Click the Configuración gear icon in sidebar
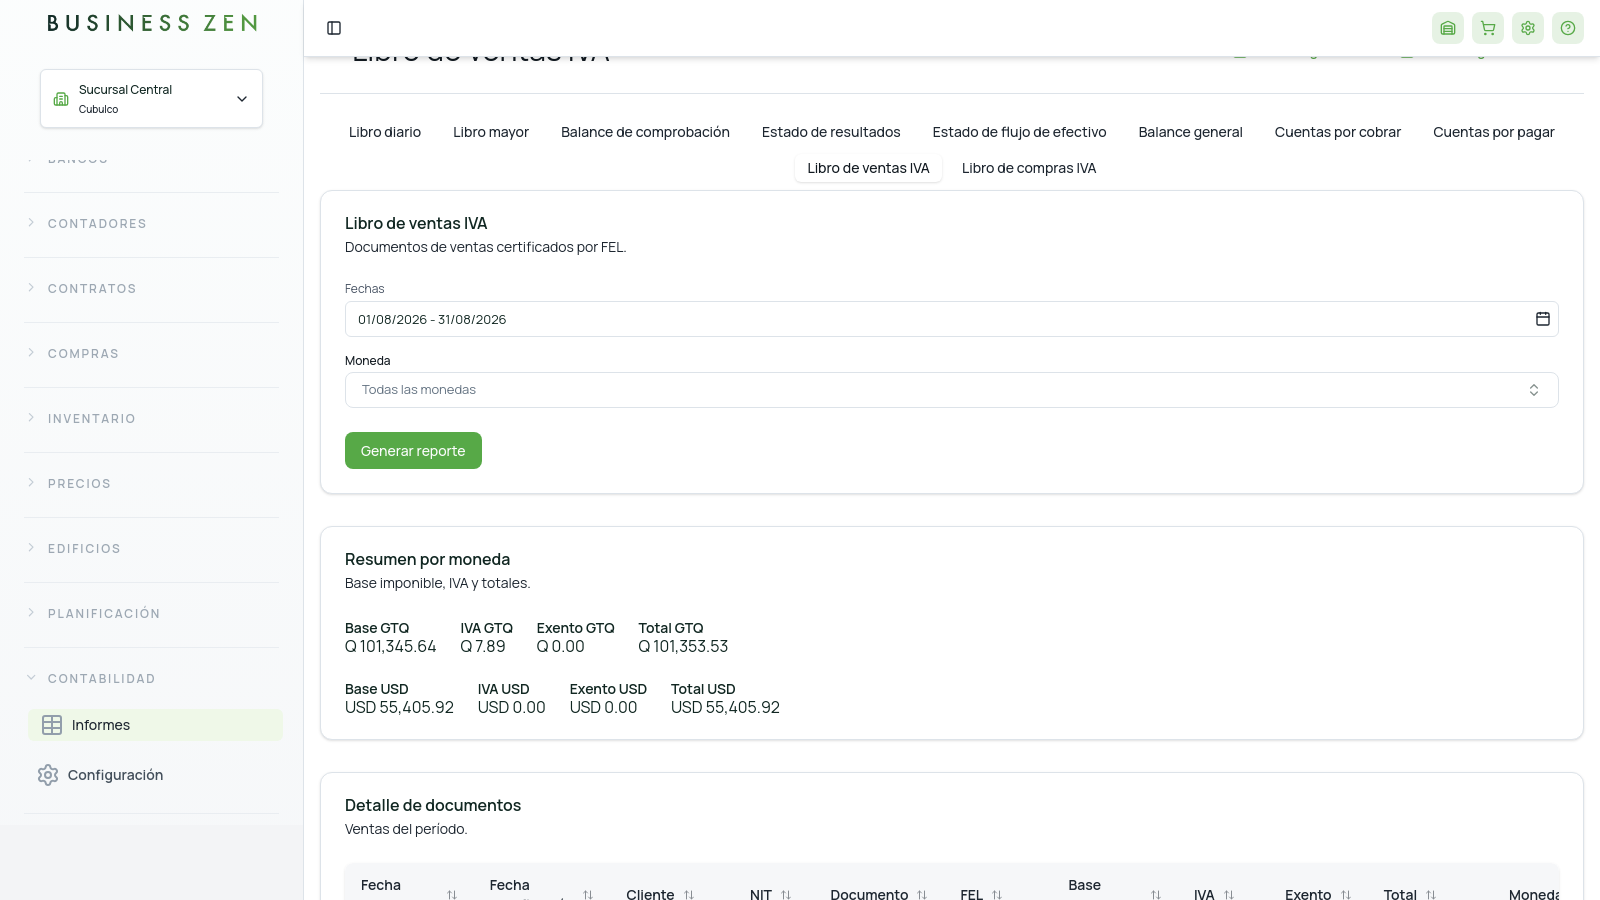 coord(48,775)
